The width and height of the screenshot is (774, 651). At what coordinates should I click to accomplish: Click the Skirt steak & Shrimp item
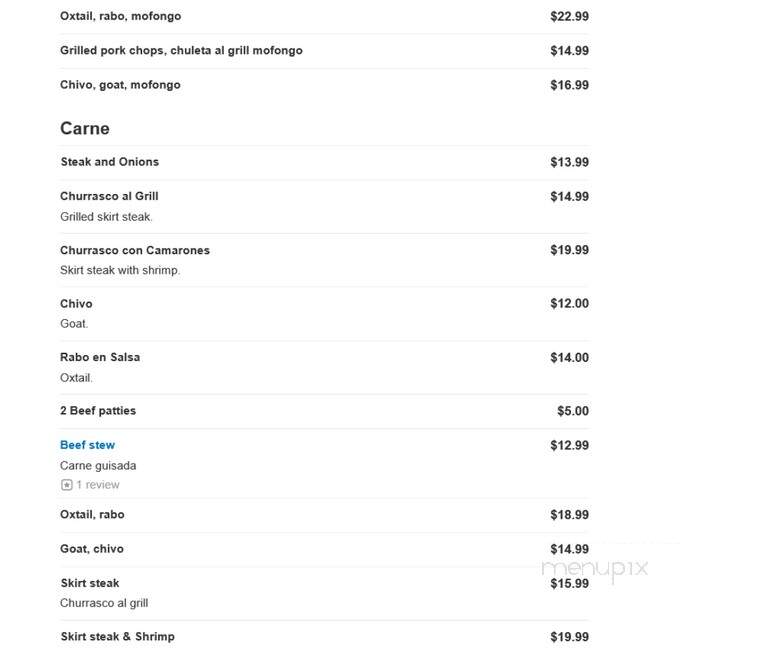[x=117, y=637]
